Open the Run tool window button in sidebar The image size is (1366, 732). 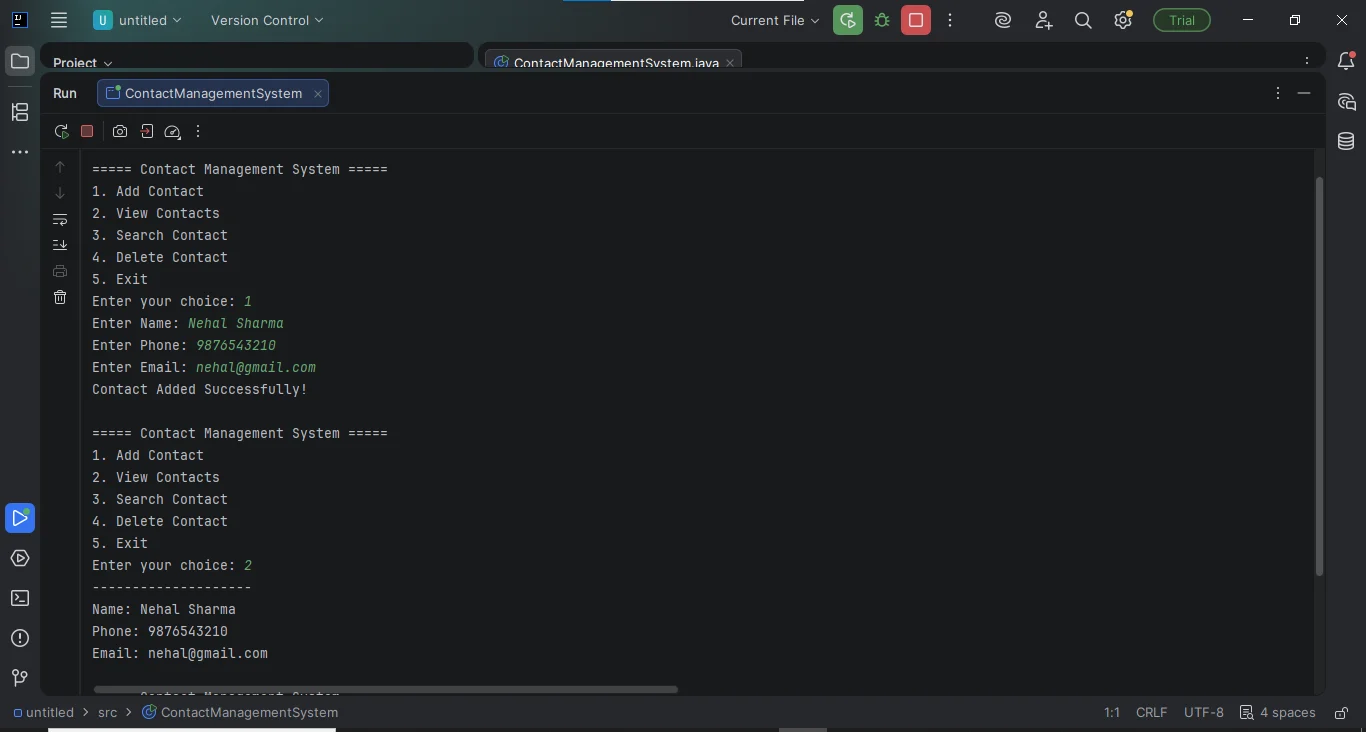click(20, 518)
